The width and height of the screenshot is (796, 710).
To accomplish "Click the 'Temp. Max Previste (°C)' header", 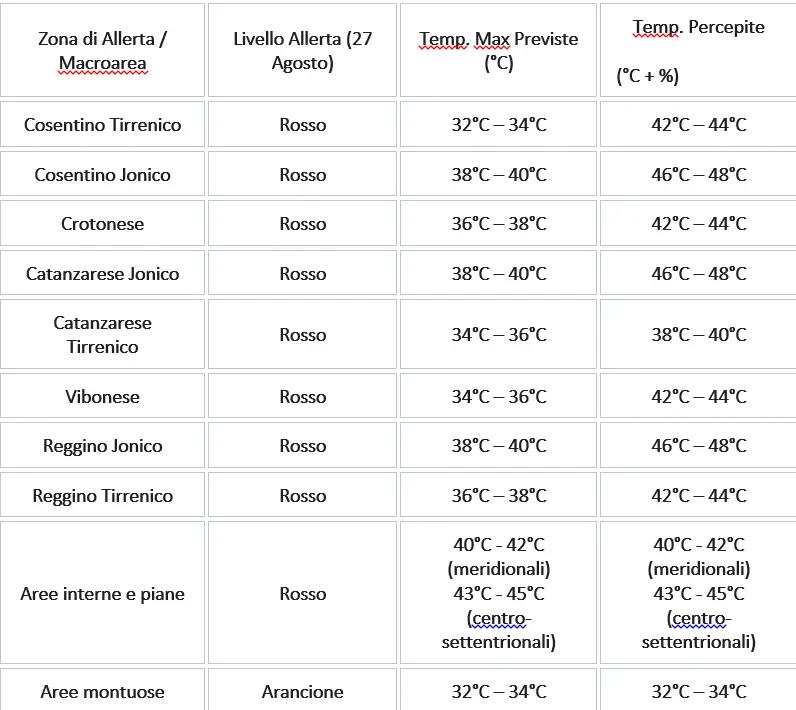I will point(498,50).
